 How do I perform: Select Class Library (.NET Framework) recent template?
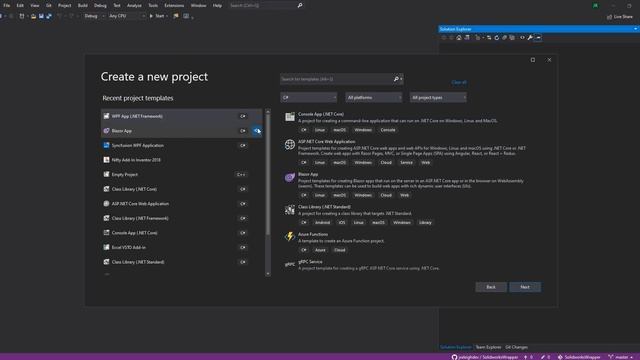(x=182, y=218)
